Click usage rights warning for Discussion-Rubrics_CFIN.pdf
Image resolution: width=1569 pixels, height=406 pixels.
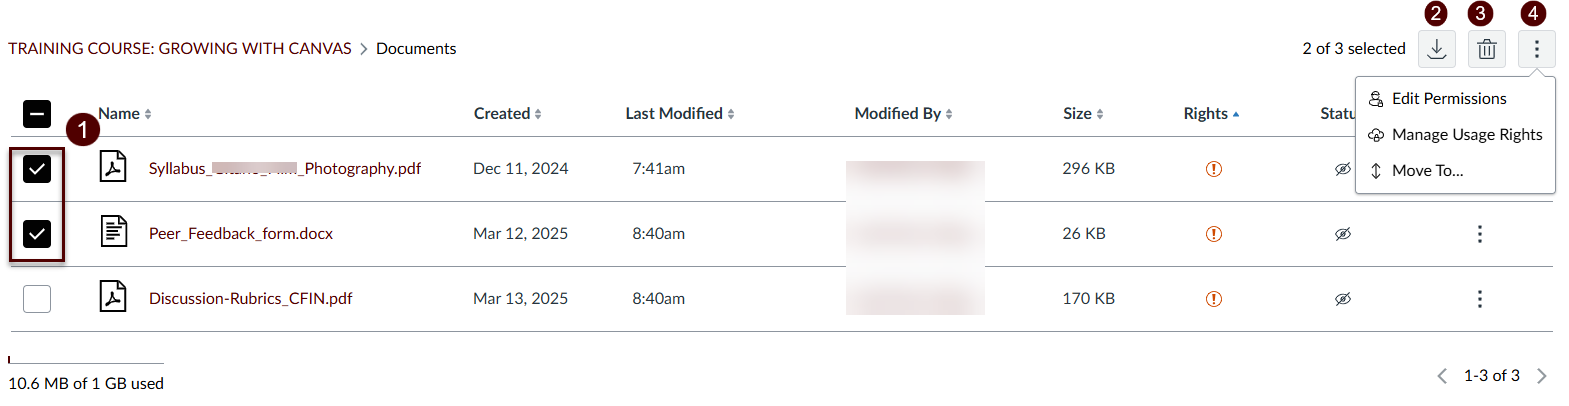point(1213,299)
